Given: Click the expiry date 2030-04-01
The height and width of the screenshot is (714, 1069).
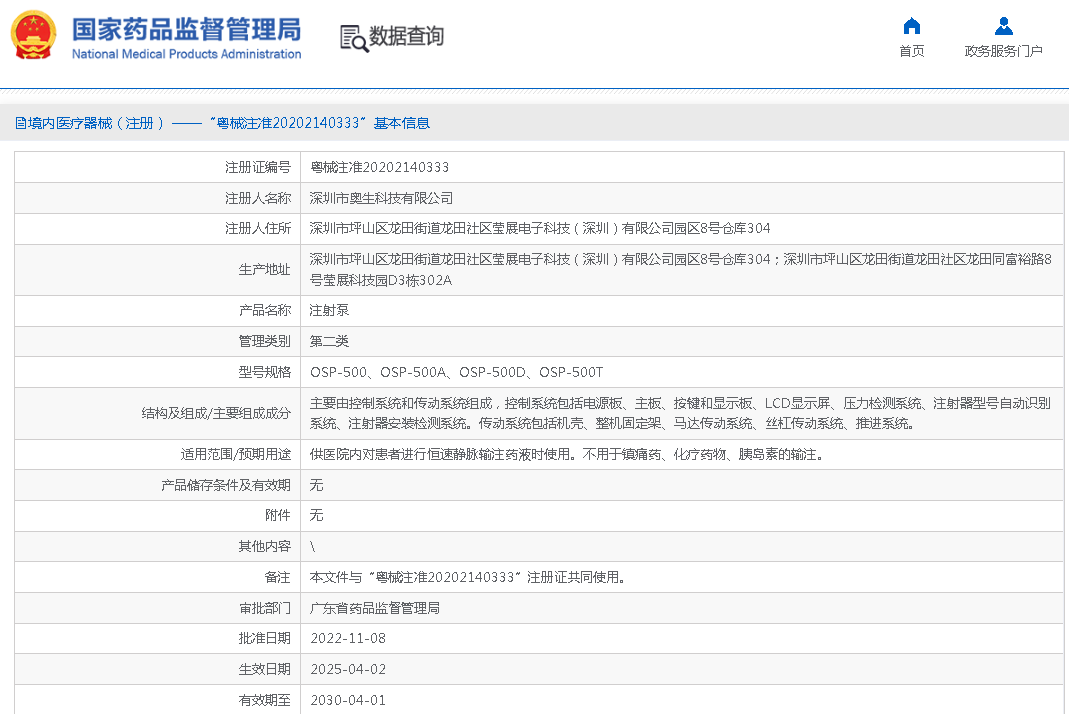Looking at the screenshot, I should [x=347, y=700].
